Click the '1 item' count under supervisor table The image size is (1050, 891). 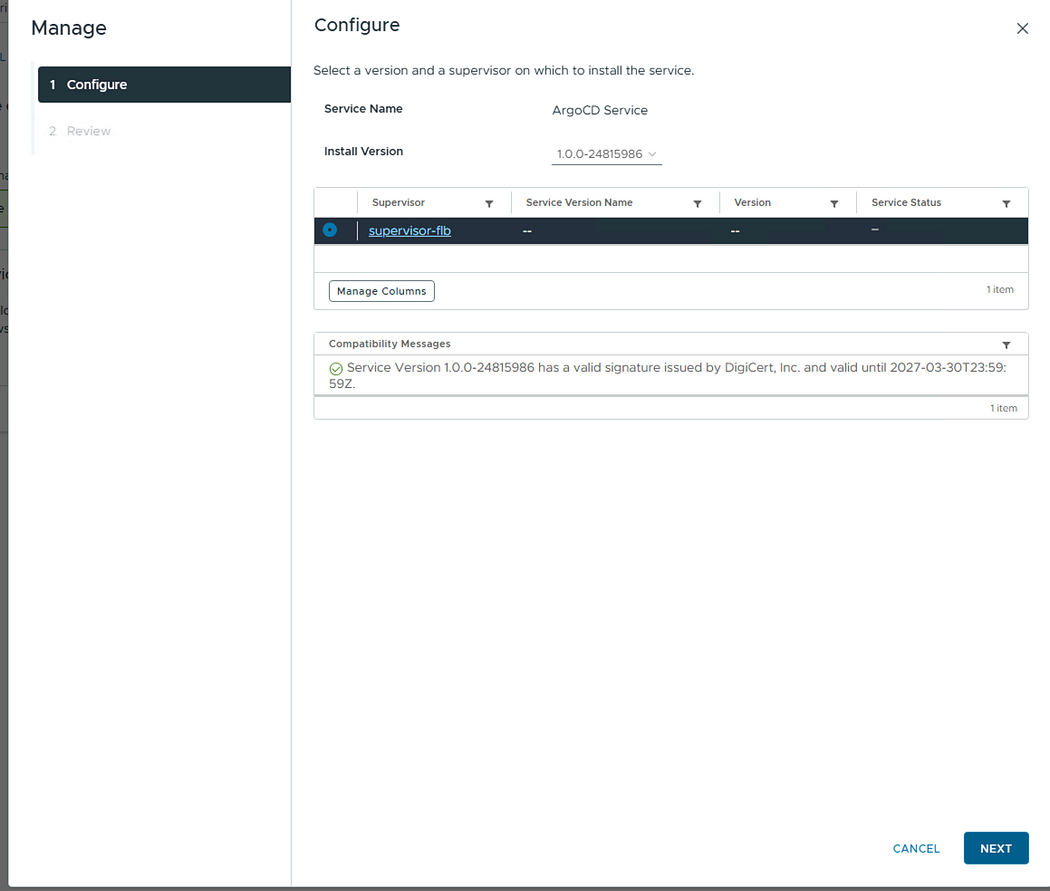click(1000, 290)
